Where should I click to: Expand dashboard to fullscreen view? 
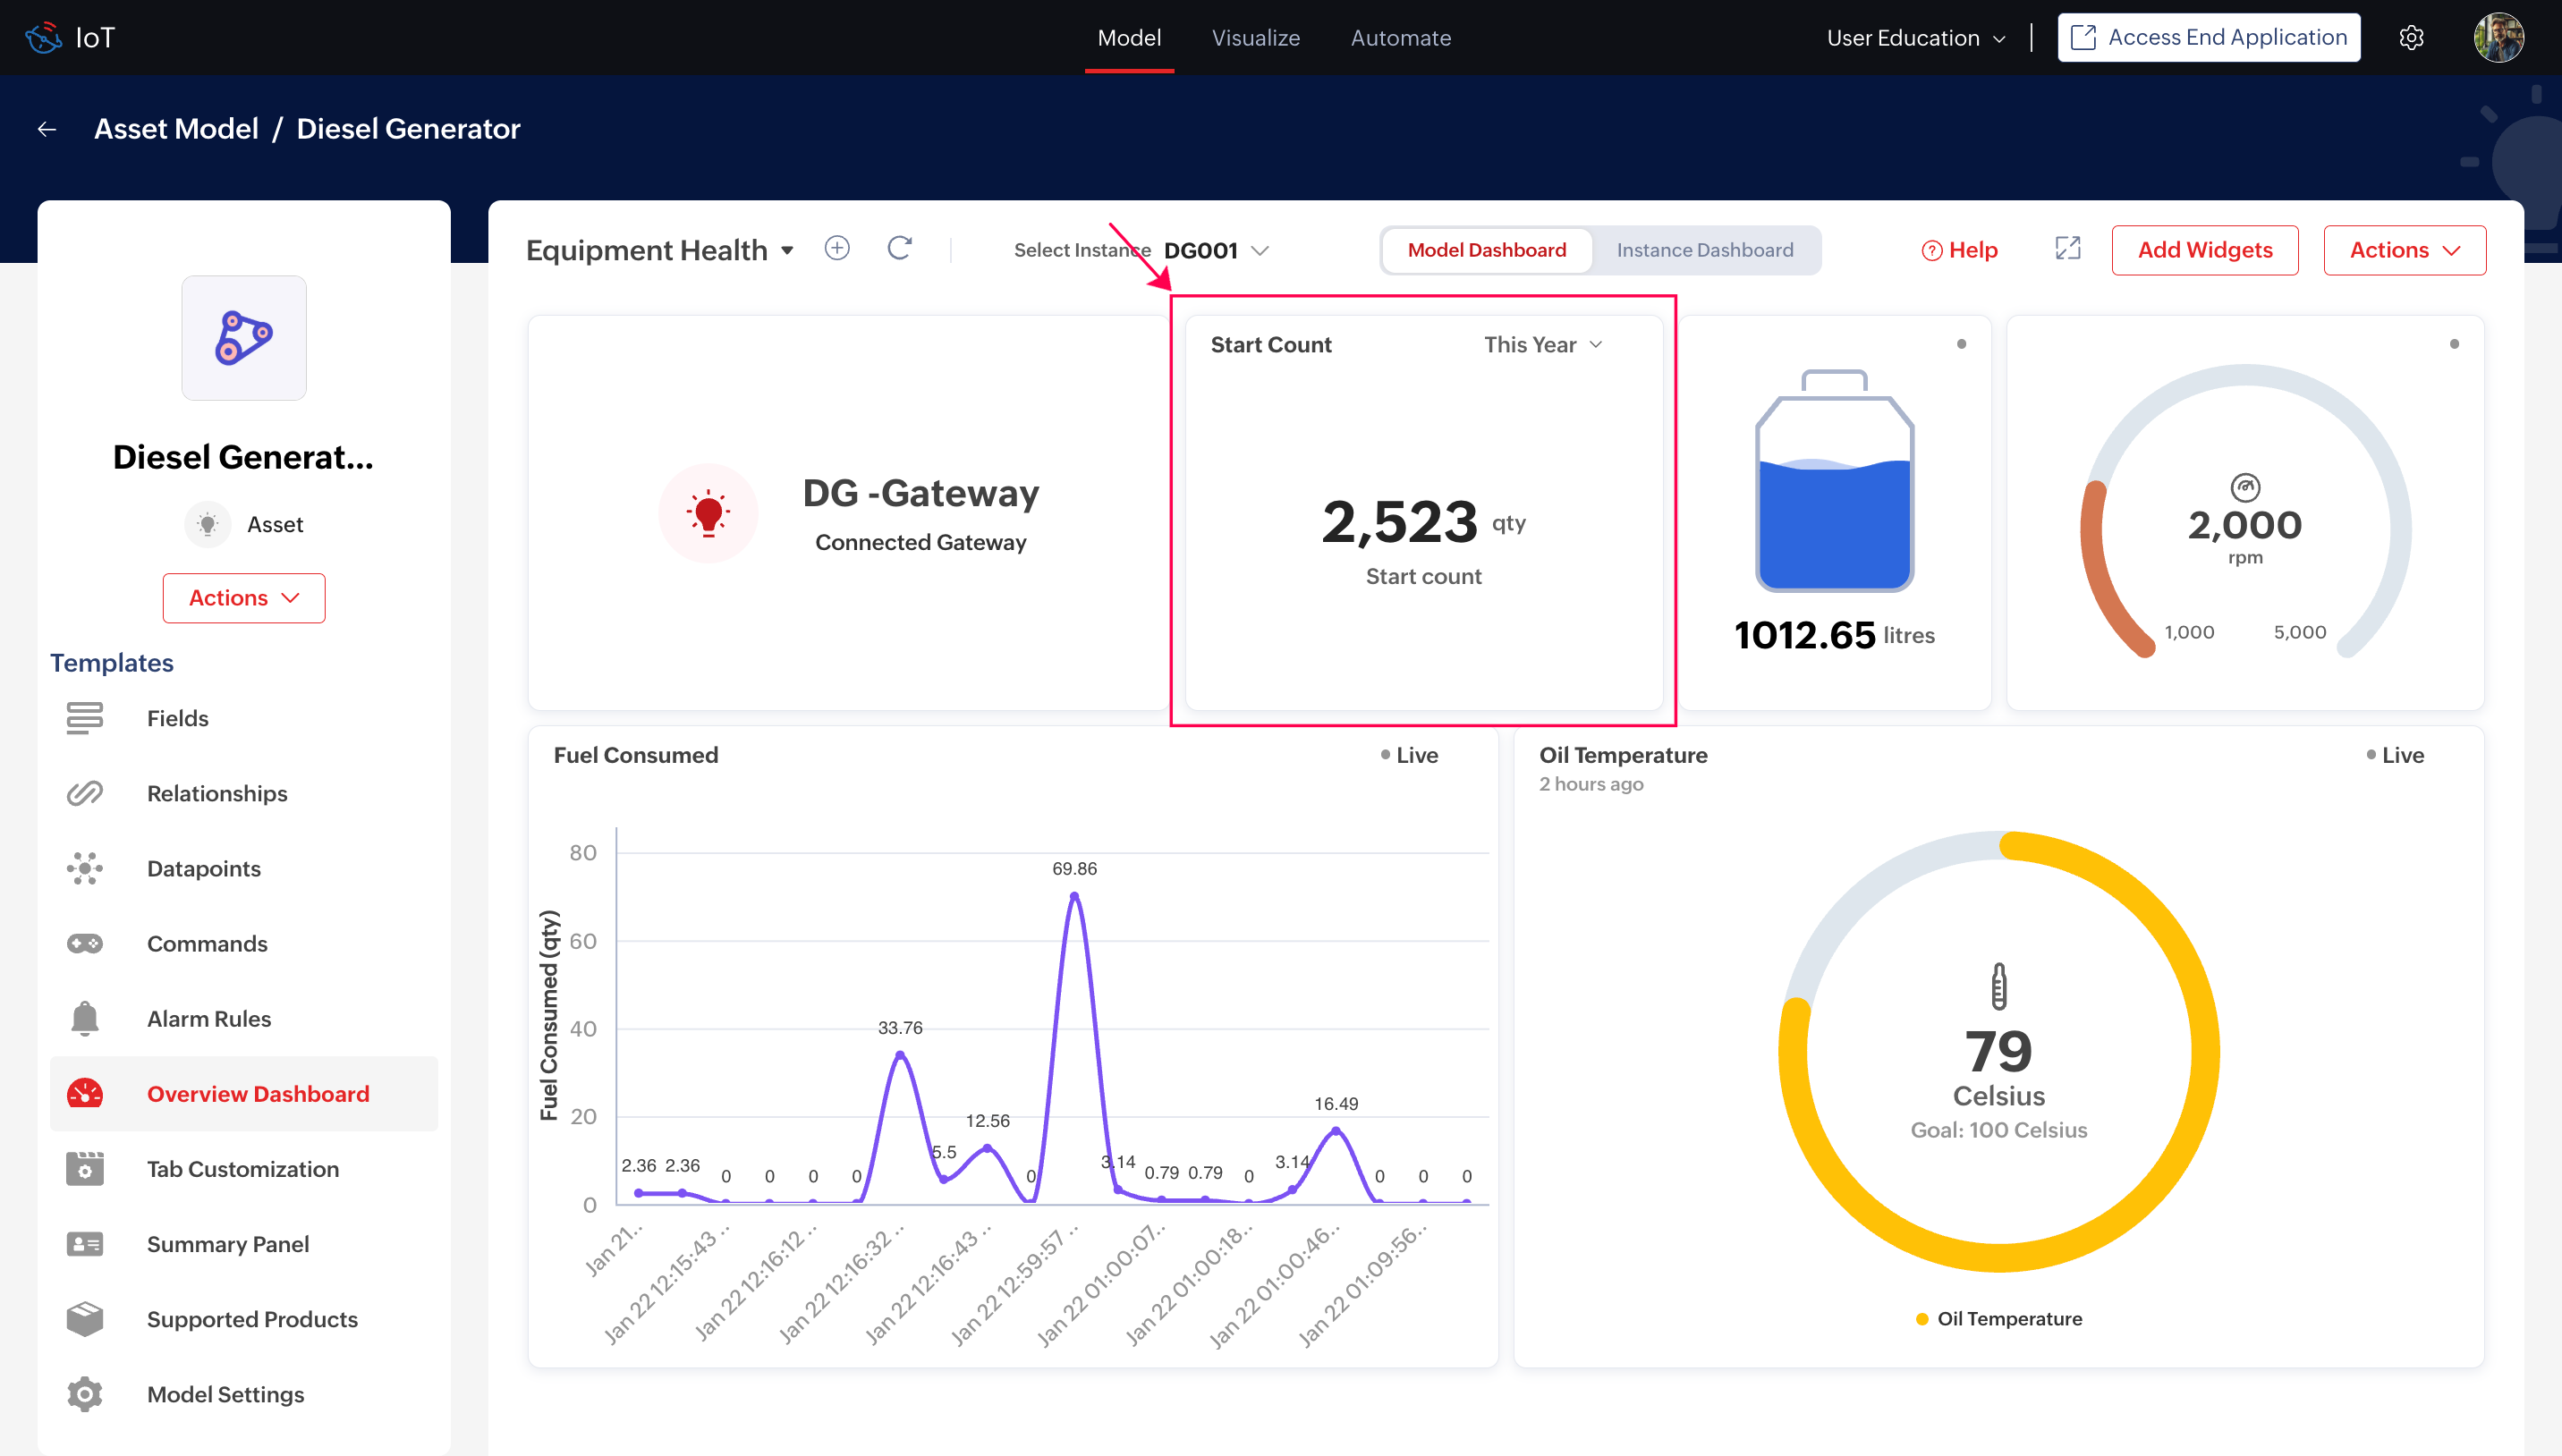point(2067,248)
